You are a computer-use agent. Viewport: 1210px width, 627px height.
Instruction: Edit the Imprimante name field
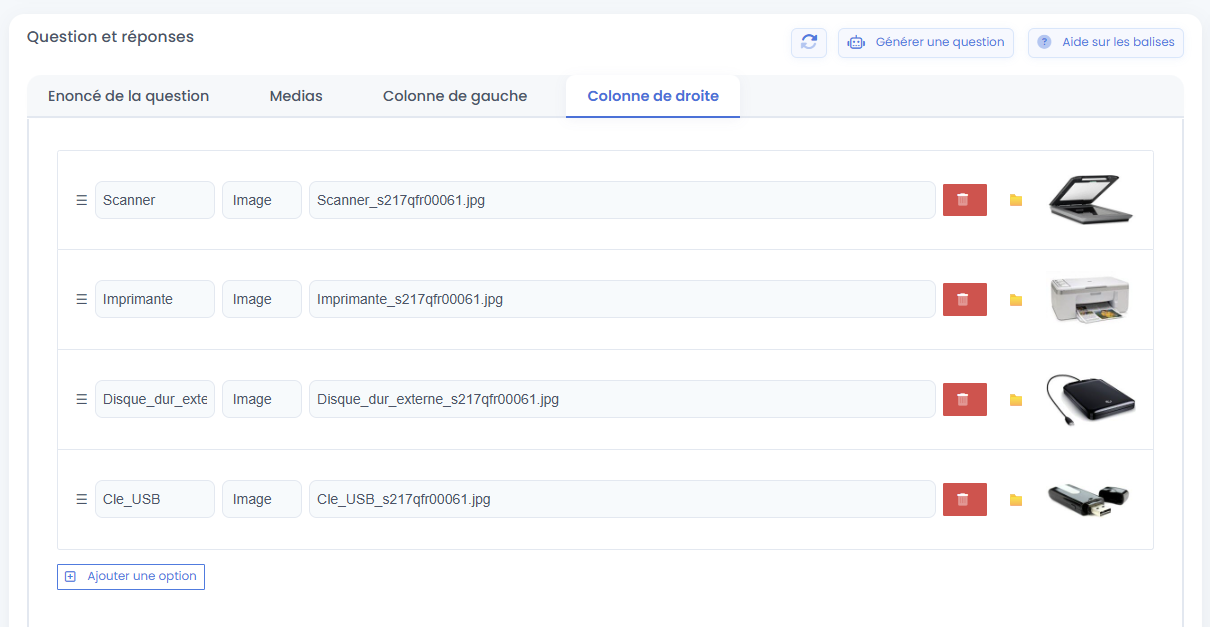tap(155, 299)
